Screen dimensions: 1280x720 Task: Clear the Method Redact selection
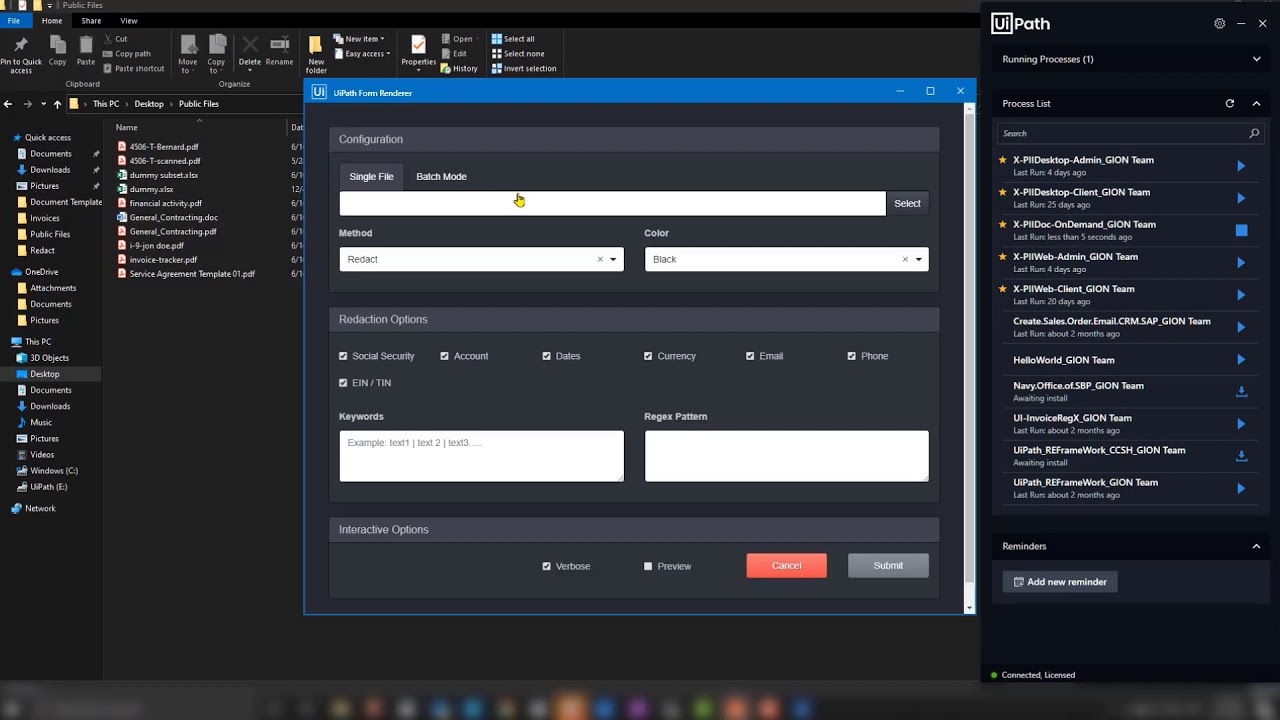point(600,260)
